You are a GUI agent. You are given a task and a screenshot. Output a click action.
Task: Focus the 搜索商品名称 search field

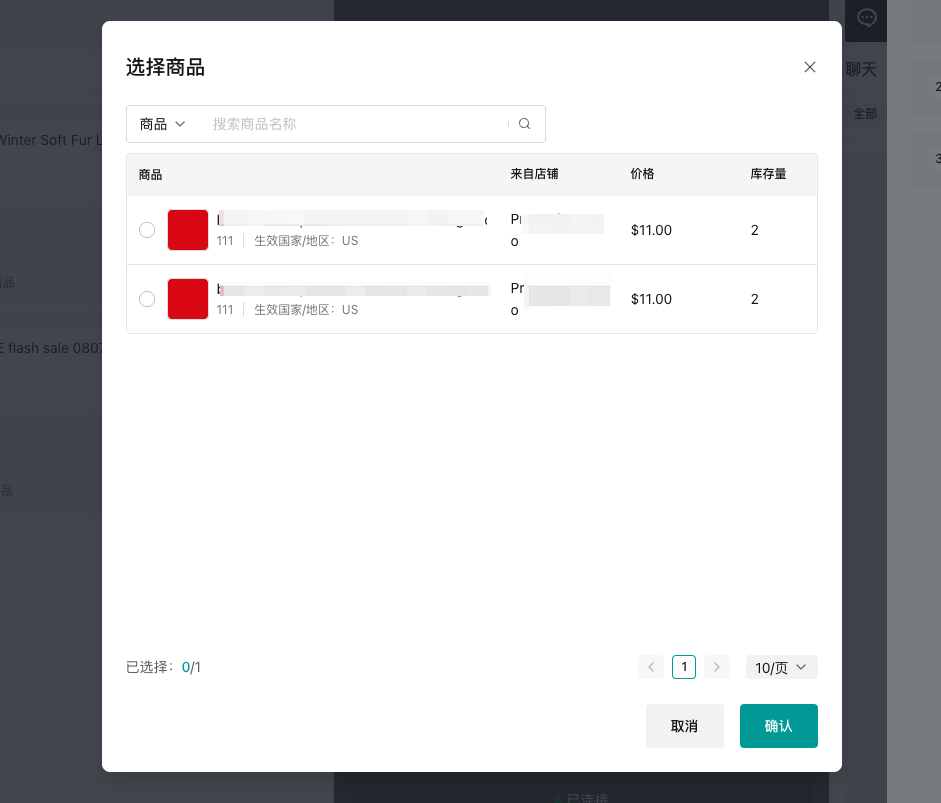click(x=355, y=124)
